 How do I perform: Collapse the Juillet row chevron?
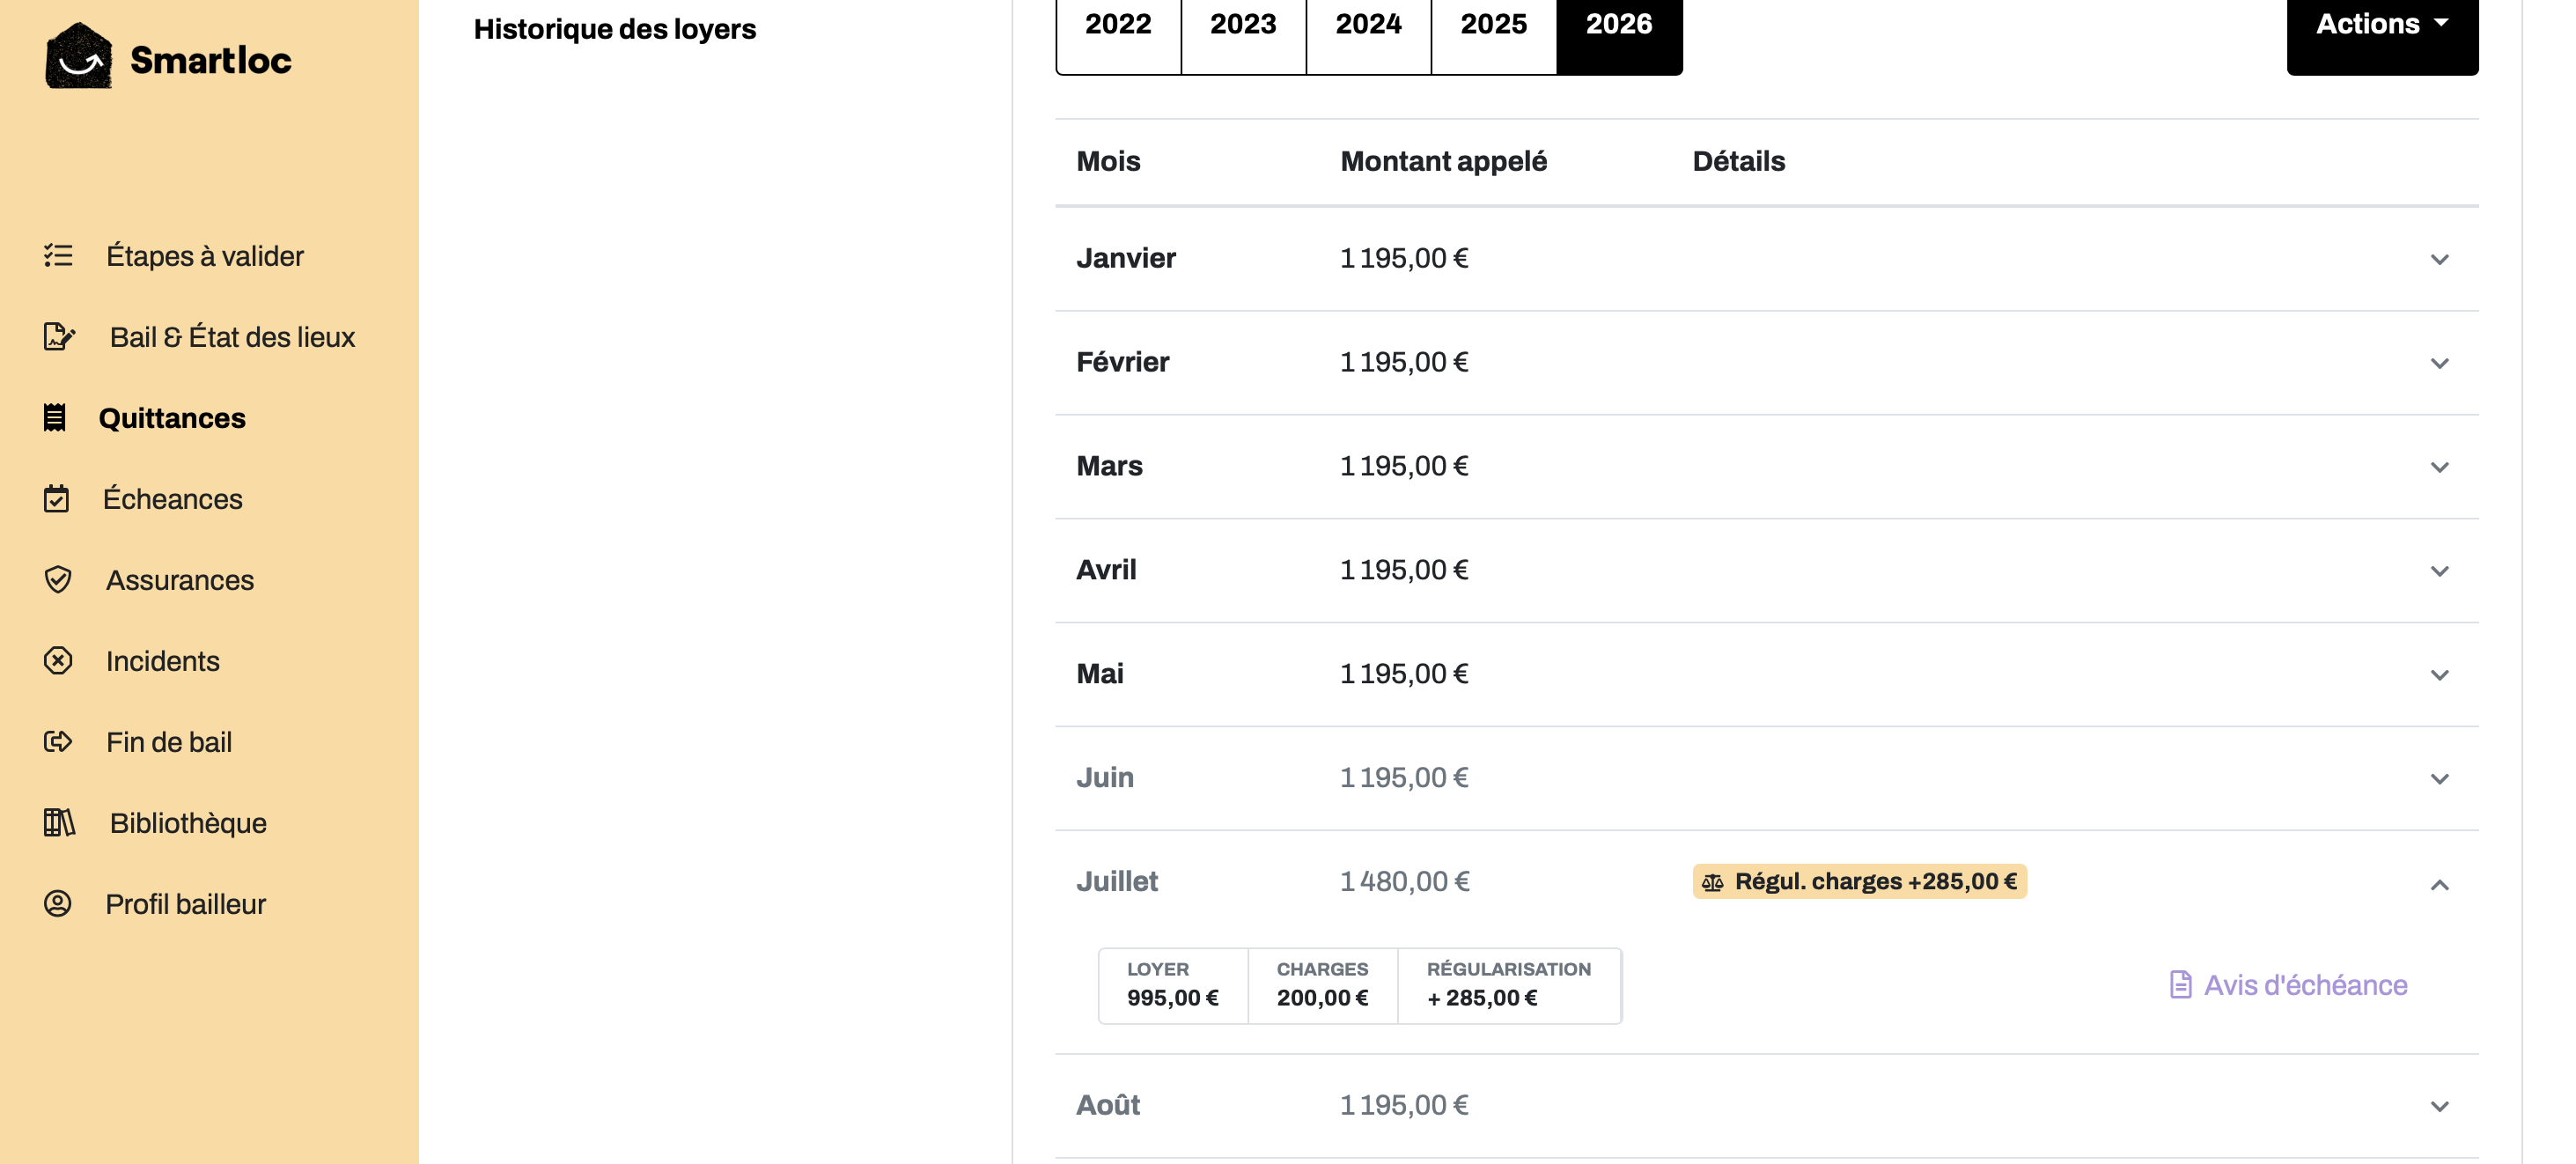click(x=2439, y=885)
